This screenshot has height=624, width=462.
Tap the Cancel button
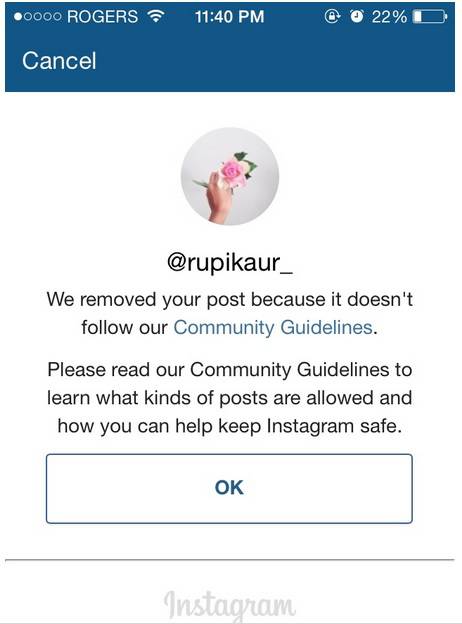[x=59, y=61]
